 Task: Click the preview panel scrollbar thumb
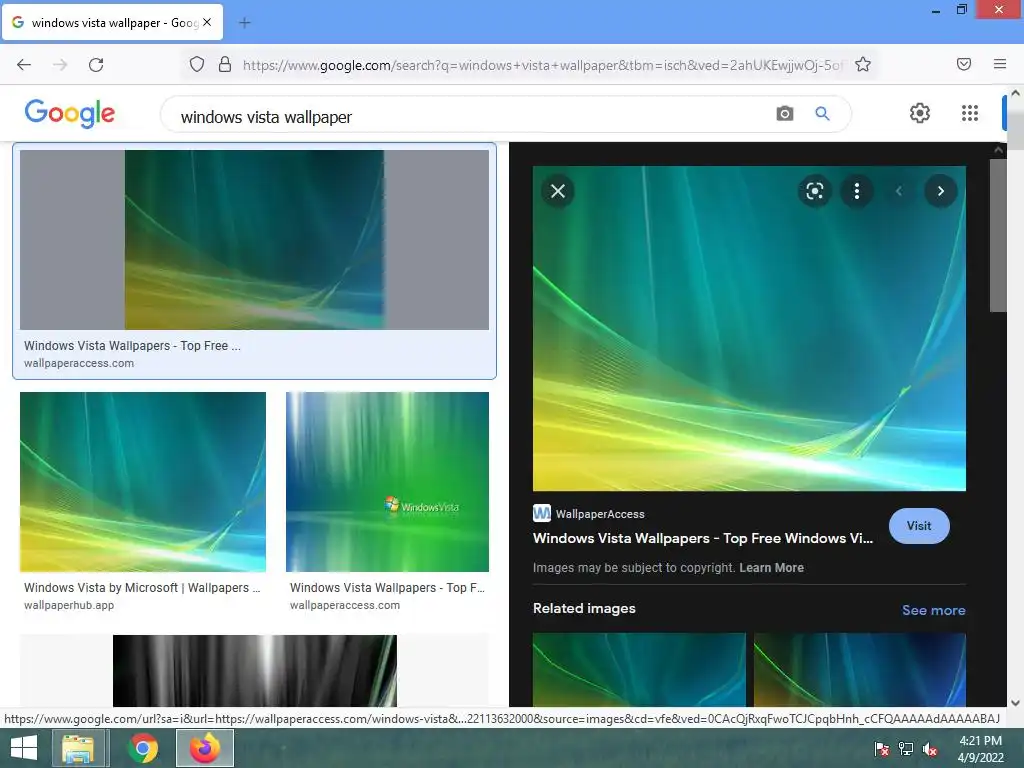[998, 235]
